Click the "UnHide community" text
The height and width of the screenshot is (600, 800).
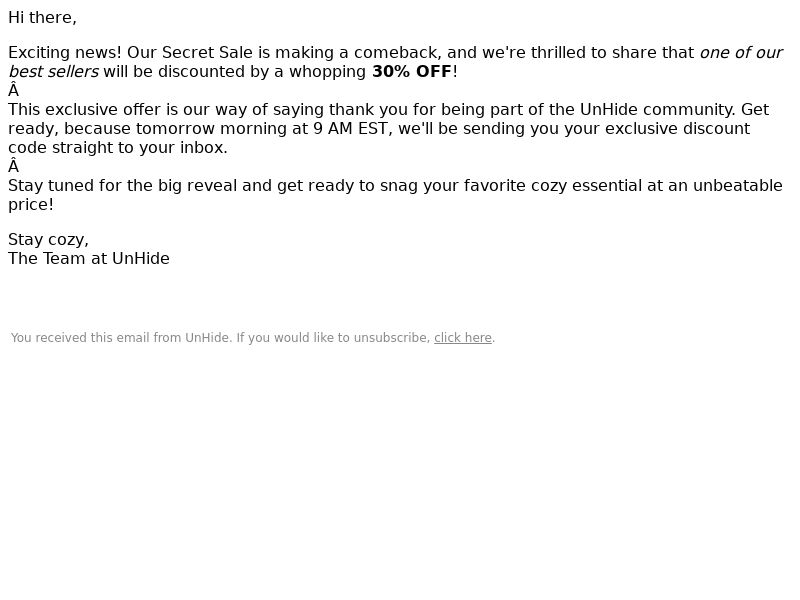[x=655, y=110]
